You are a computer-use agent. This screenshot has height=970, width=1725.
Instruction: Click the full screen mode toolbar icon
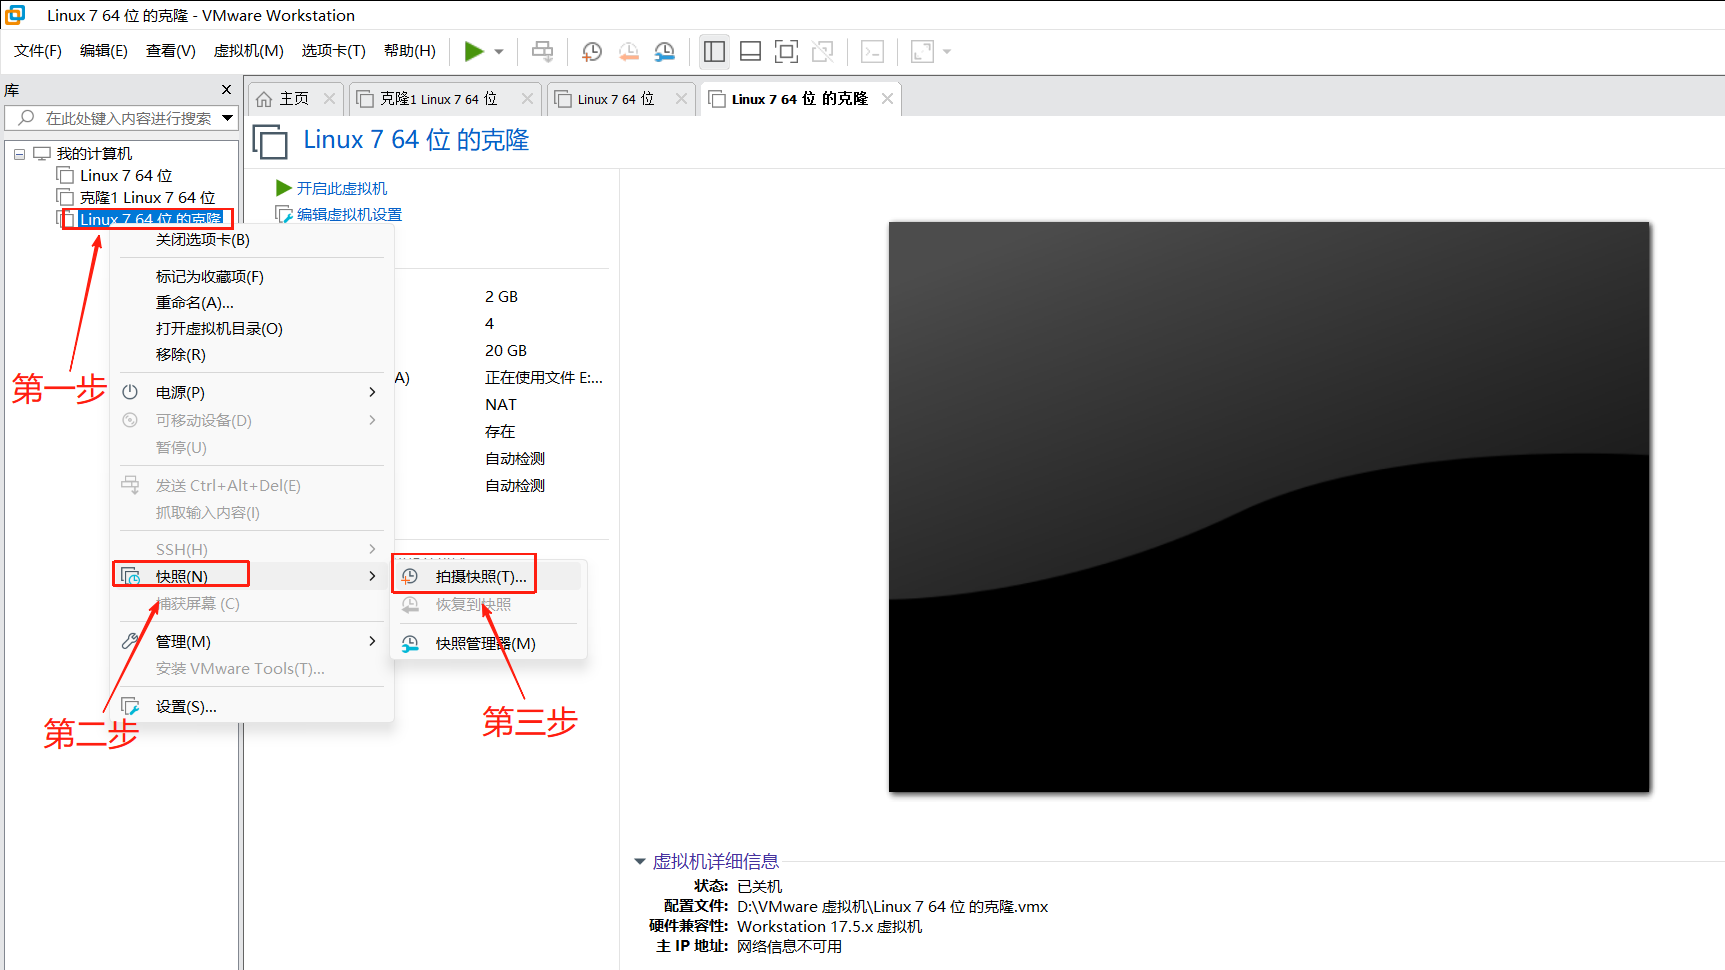tap(787, 51)
